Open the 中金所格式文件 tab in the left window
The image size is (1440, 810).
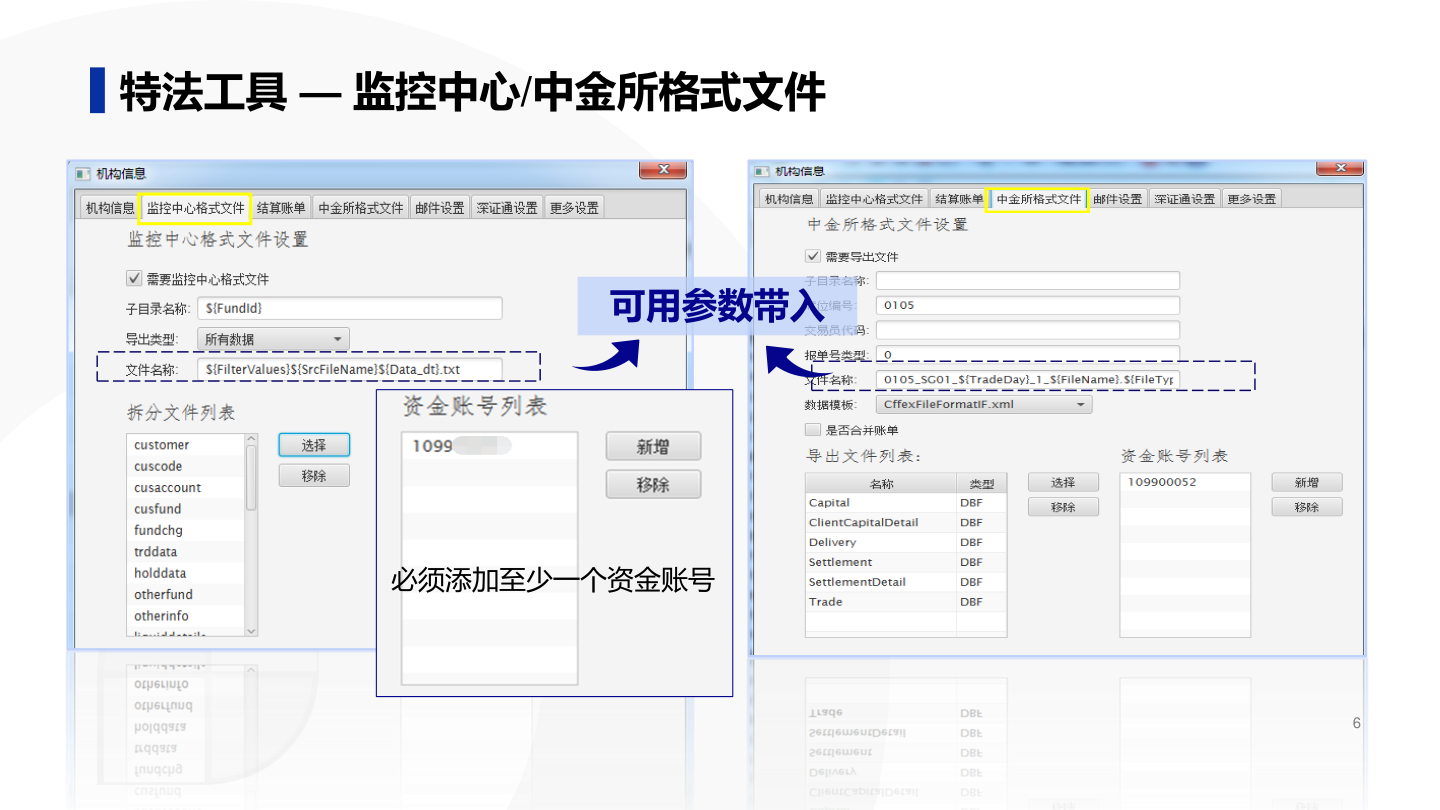pyautogui.click(x=360, y=208)
